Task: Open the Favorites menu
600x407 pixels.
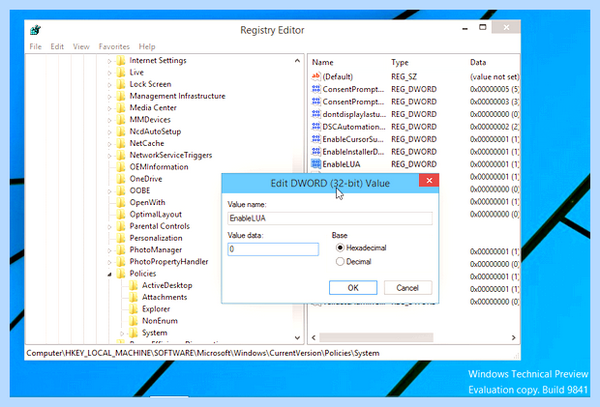Action: 114,47
